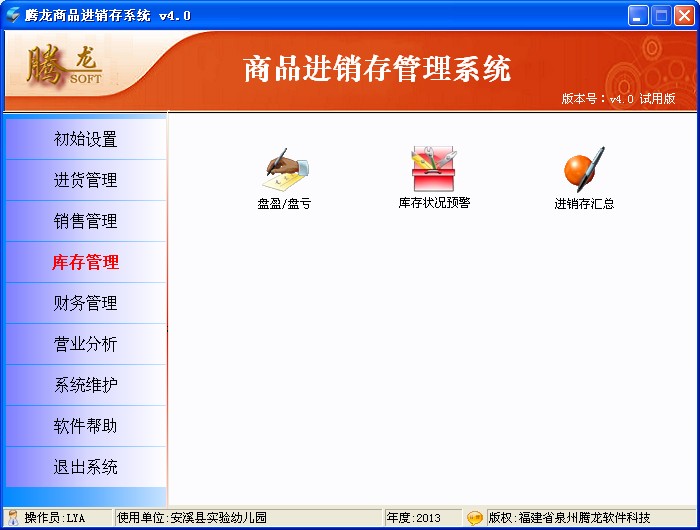Click the chat bubble icon in status bar

(474, 518)
